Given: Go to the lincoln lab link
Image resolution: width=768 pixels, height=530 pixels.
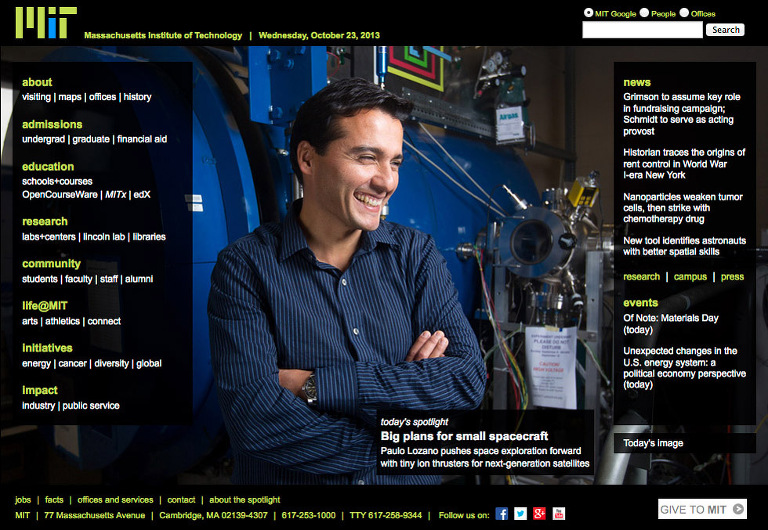Looking at the screenshot, I should pos(104,237).
